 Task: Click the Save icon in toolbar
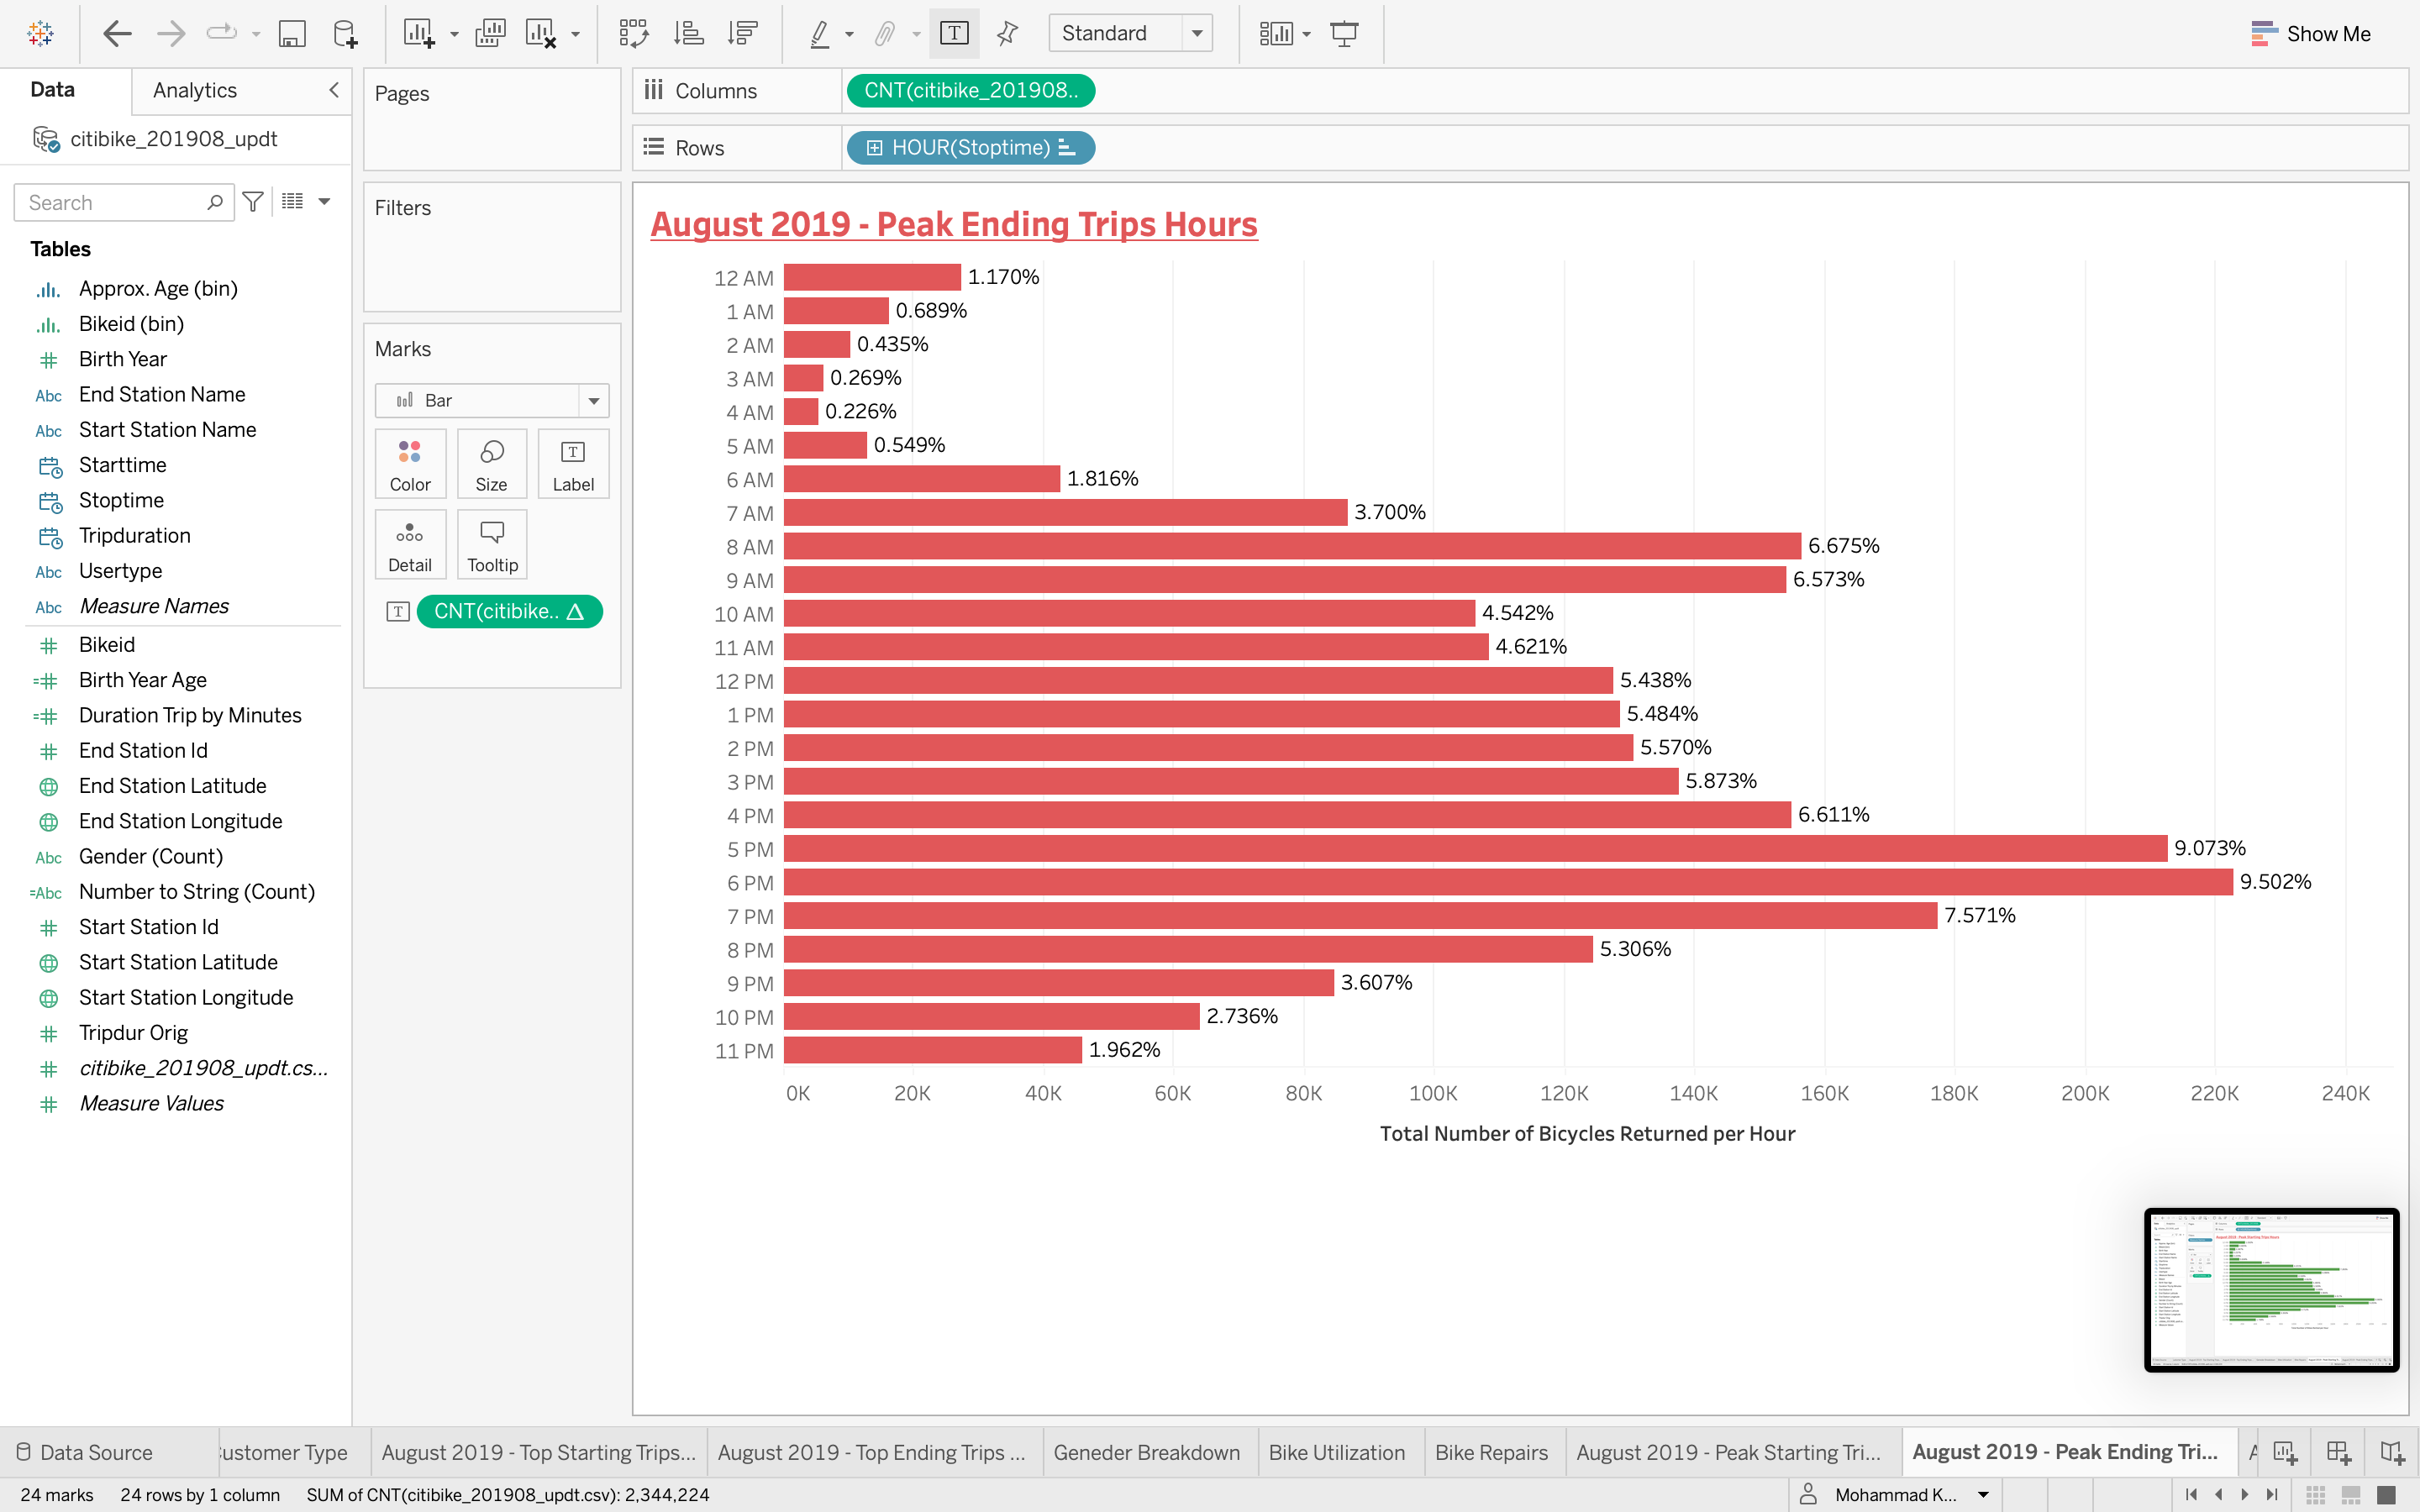292,34
